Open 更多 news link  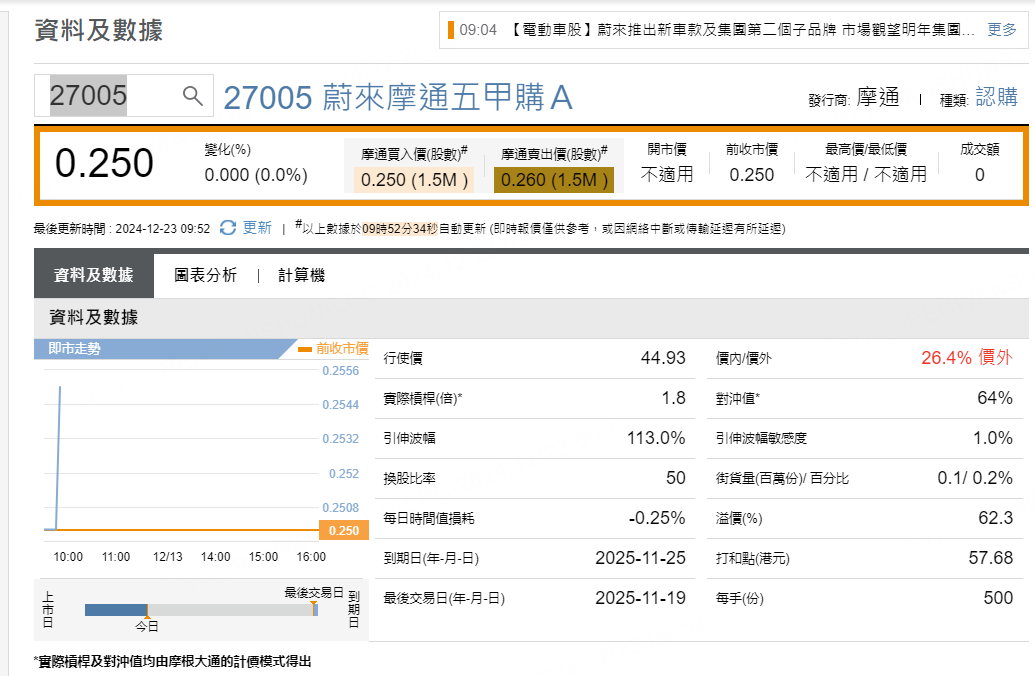click(x=1001, y=30)
